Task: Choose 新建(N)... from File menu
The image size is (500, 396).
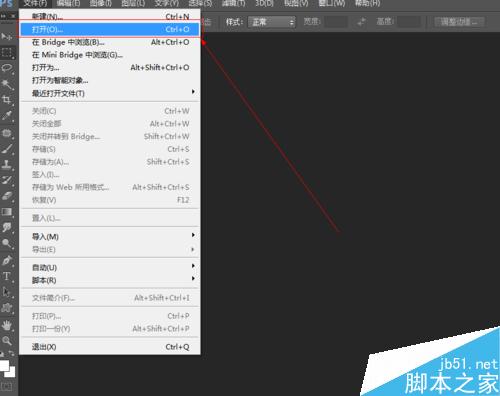Action: pyautogui.click(x=110, y=16)
